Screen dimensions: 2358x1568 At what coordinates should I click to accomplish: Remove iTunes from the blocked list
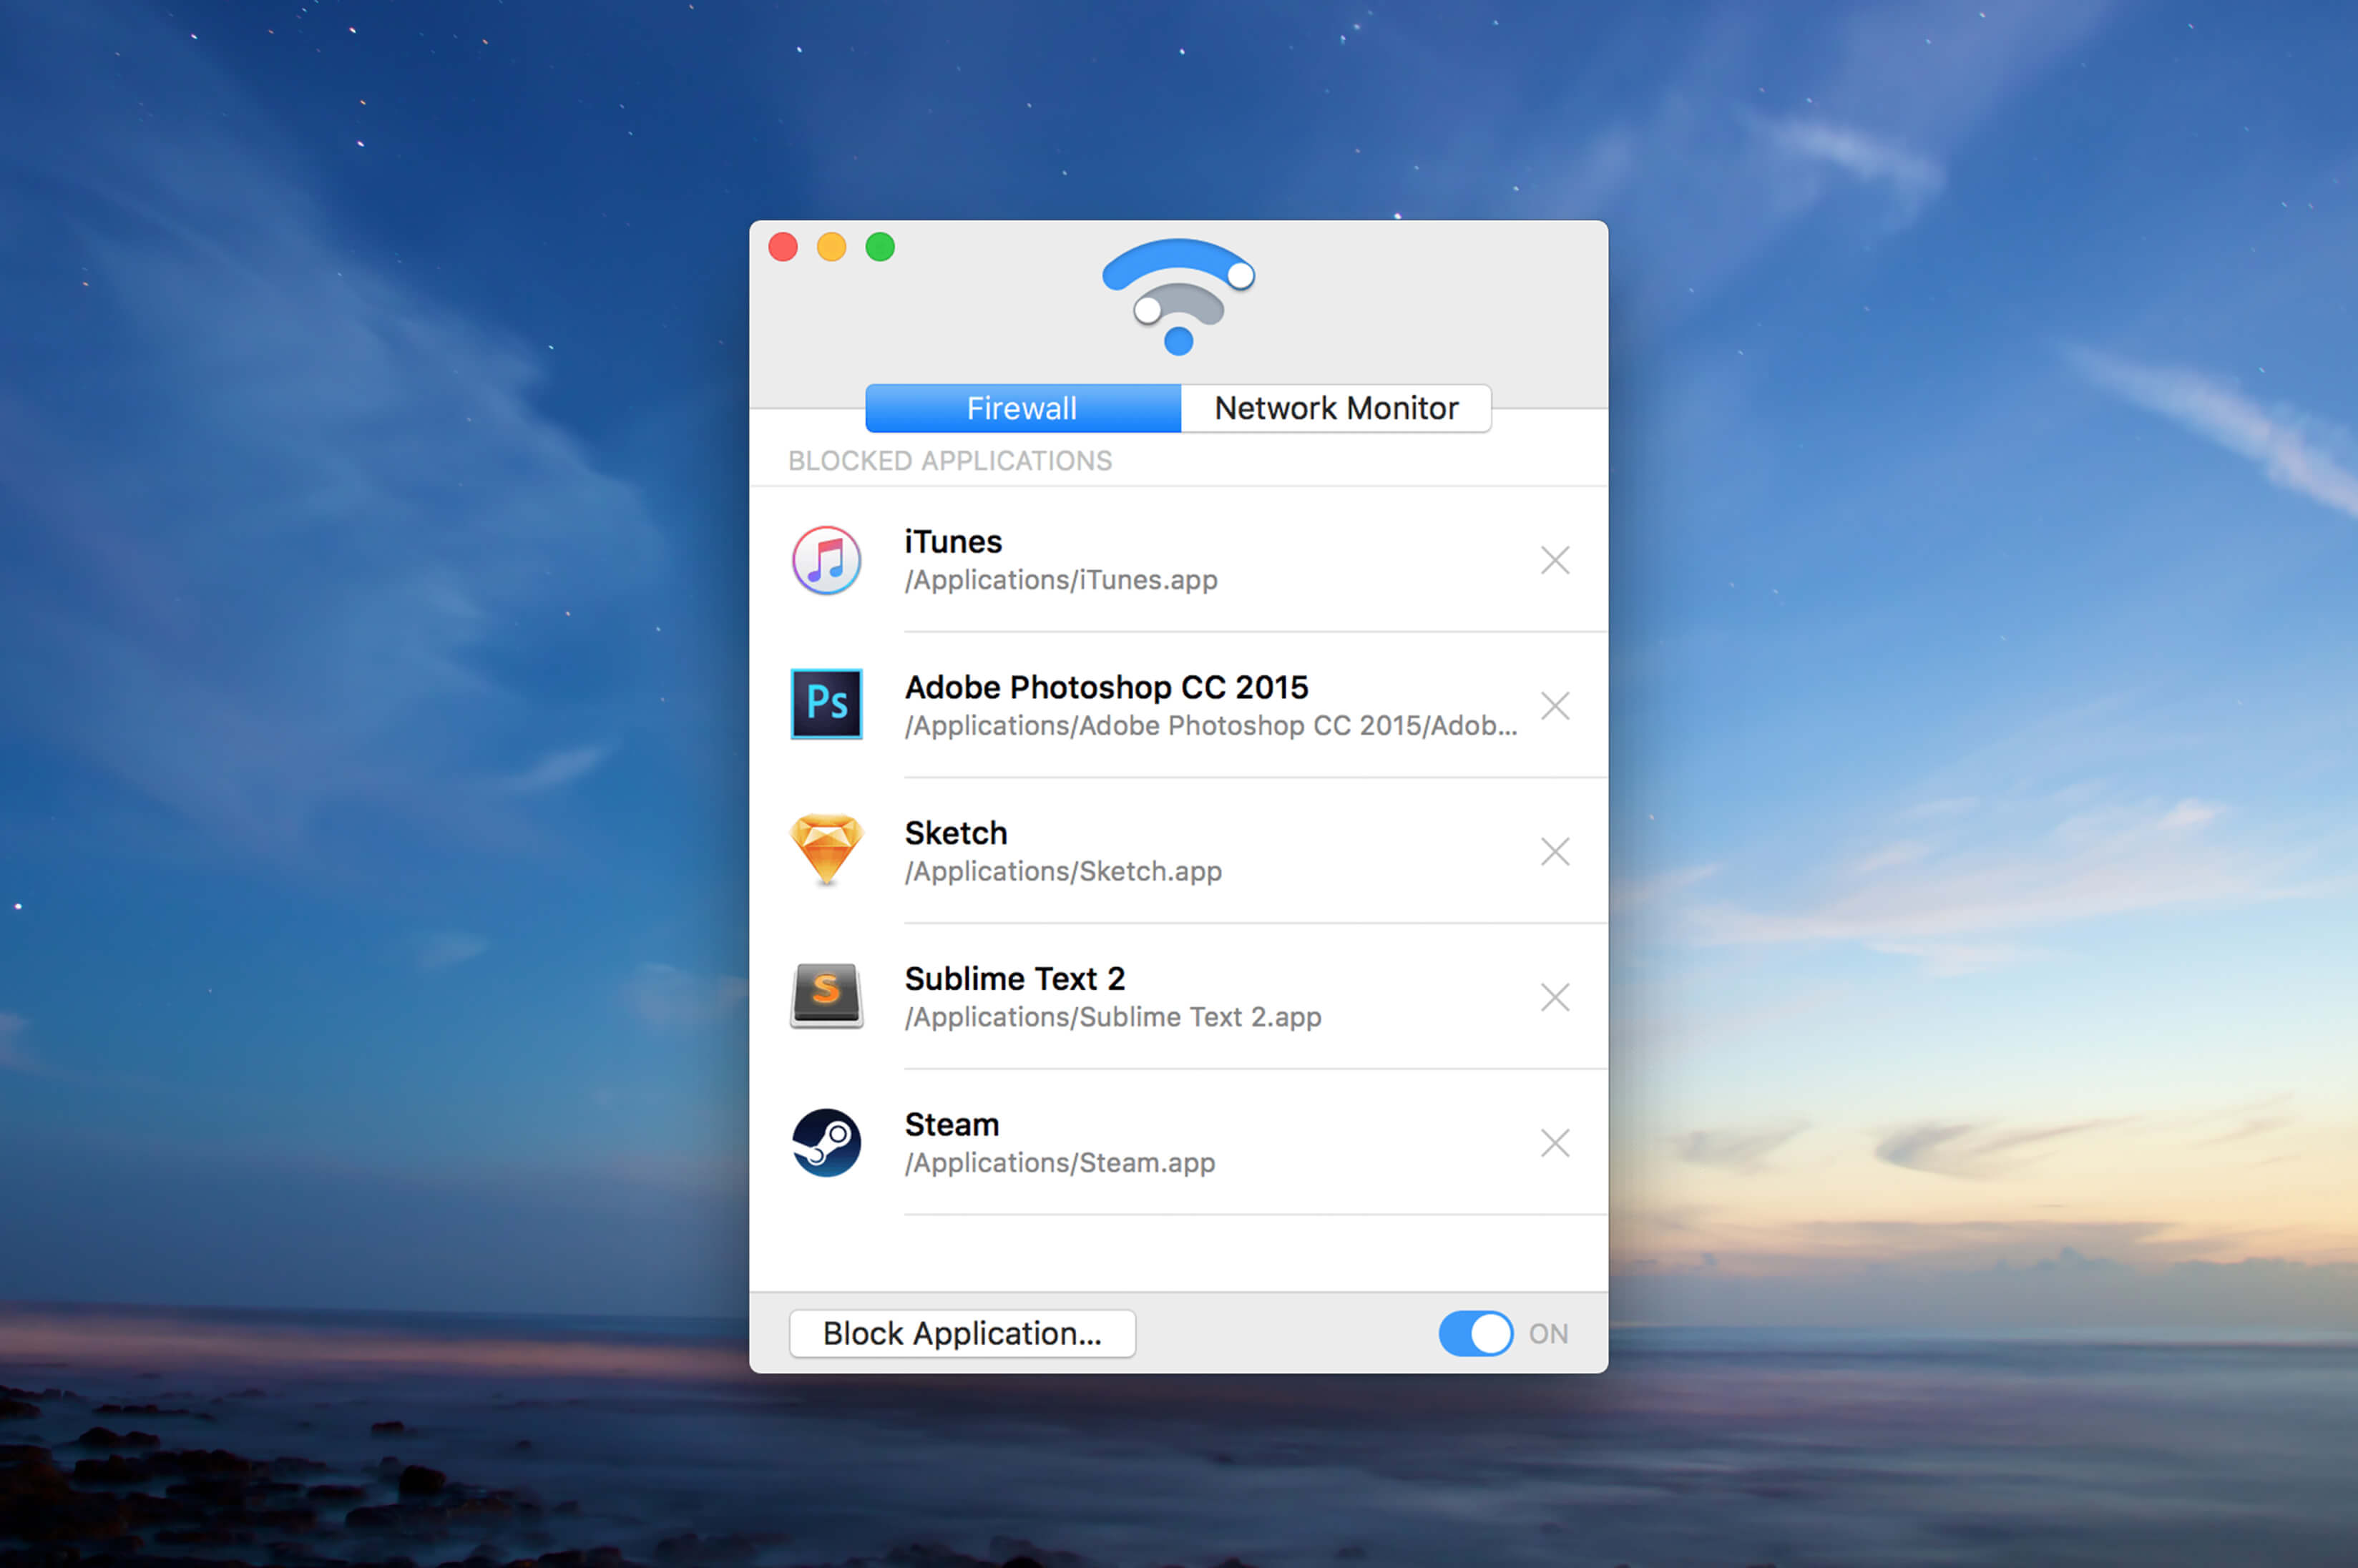(x=1555, y=560)
